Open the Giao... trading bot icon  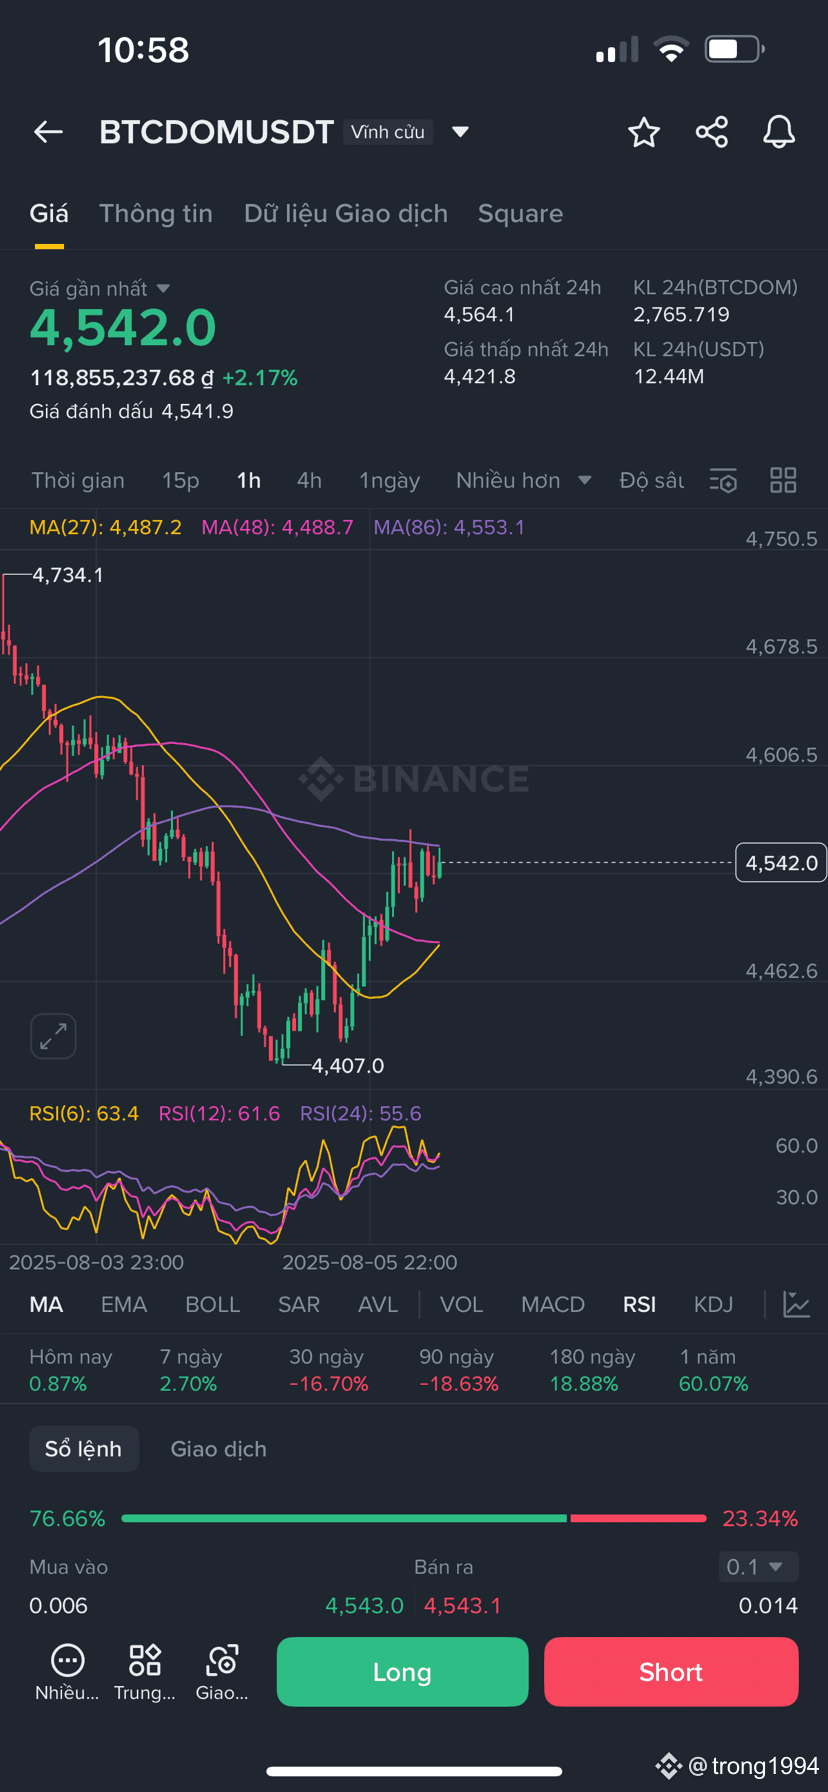[x=222, y=1673]
